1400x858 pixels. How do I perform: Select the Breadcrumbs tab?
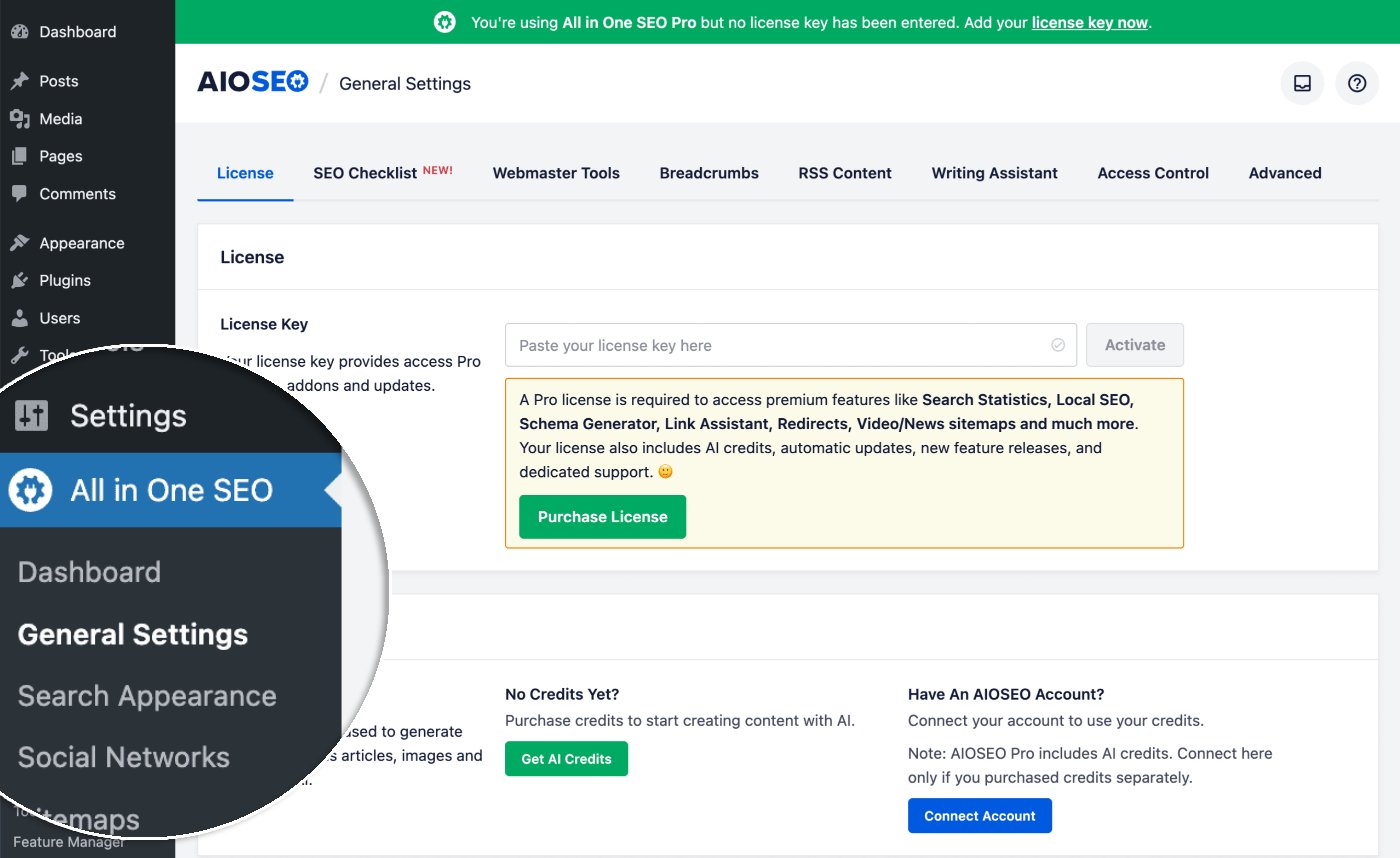(708, 173)
